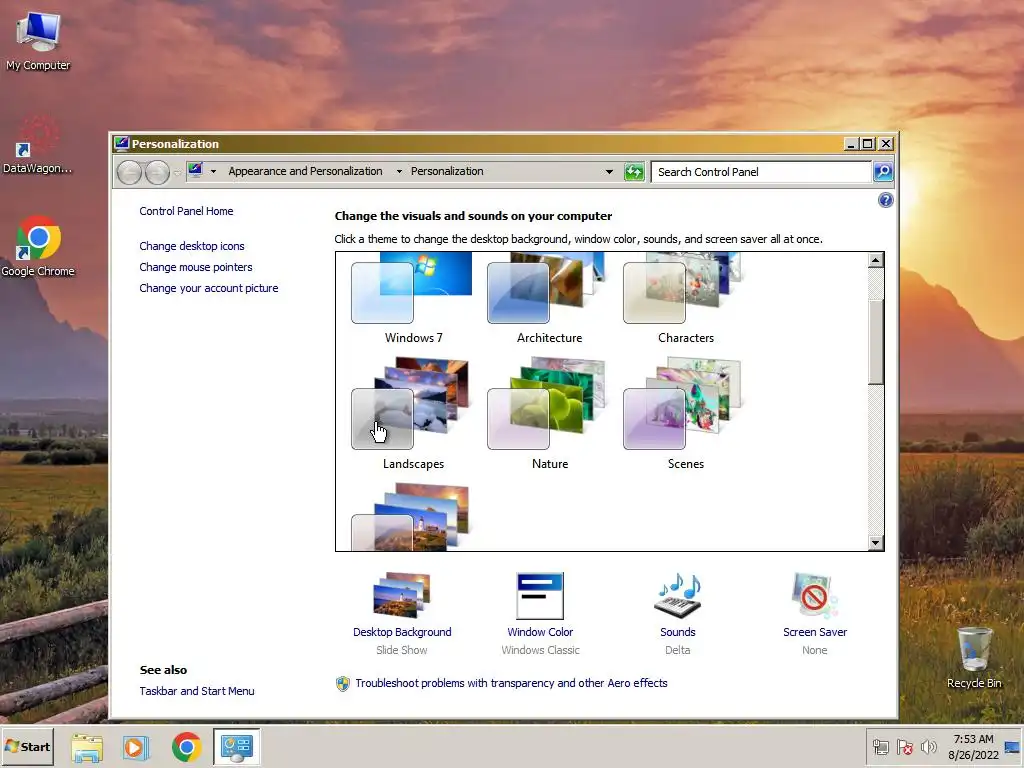Open Change desktop icons link

[192, 246]
